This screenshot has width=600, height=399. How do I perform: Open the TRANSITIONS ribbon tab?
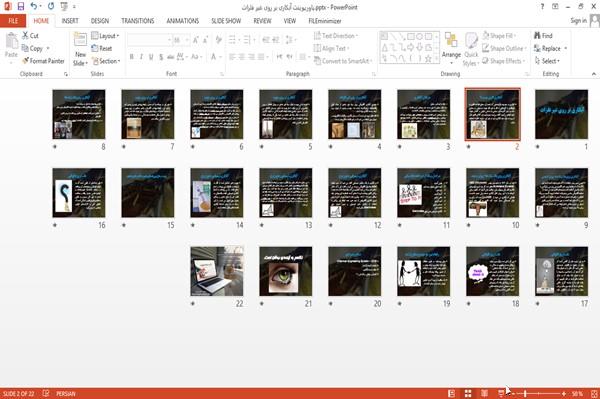click(138, 21)
